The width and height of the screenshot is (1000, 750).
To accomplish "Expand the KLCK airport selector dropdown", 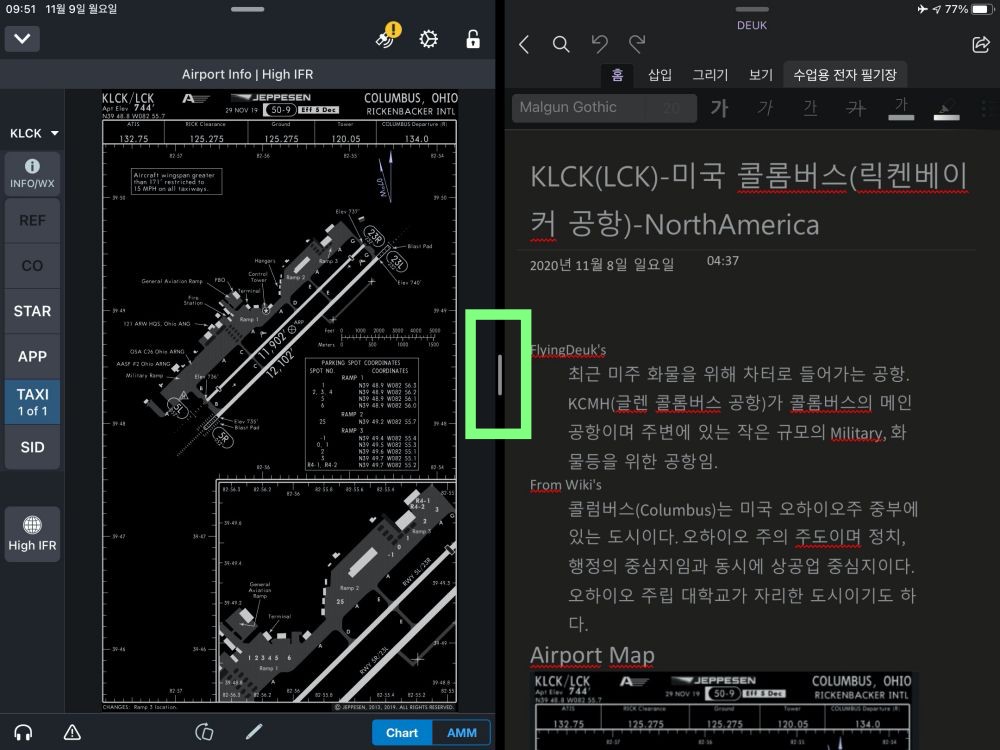I will (33, 133).
